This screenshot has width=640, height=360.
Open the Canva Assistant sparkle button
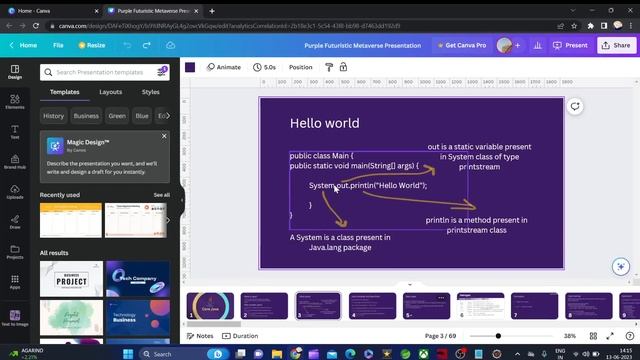(621, 267)
